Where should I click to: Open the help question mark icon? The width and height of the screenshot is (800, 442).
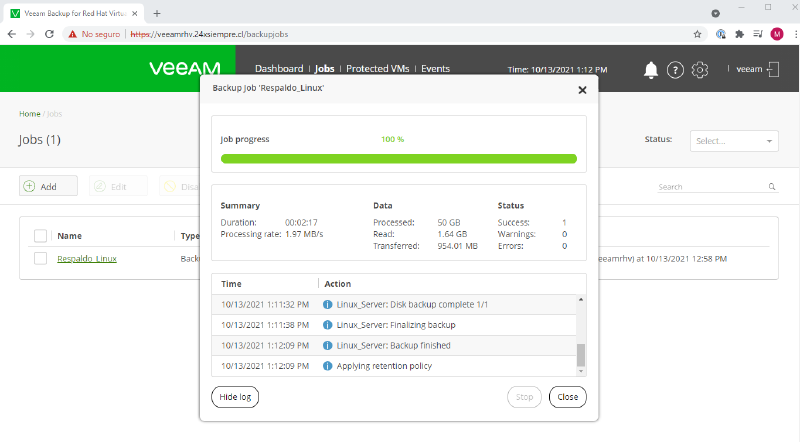coord(675,69)
